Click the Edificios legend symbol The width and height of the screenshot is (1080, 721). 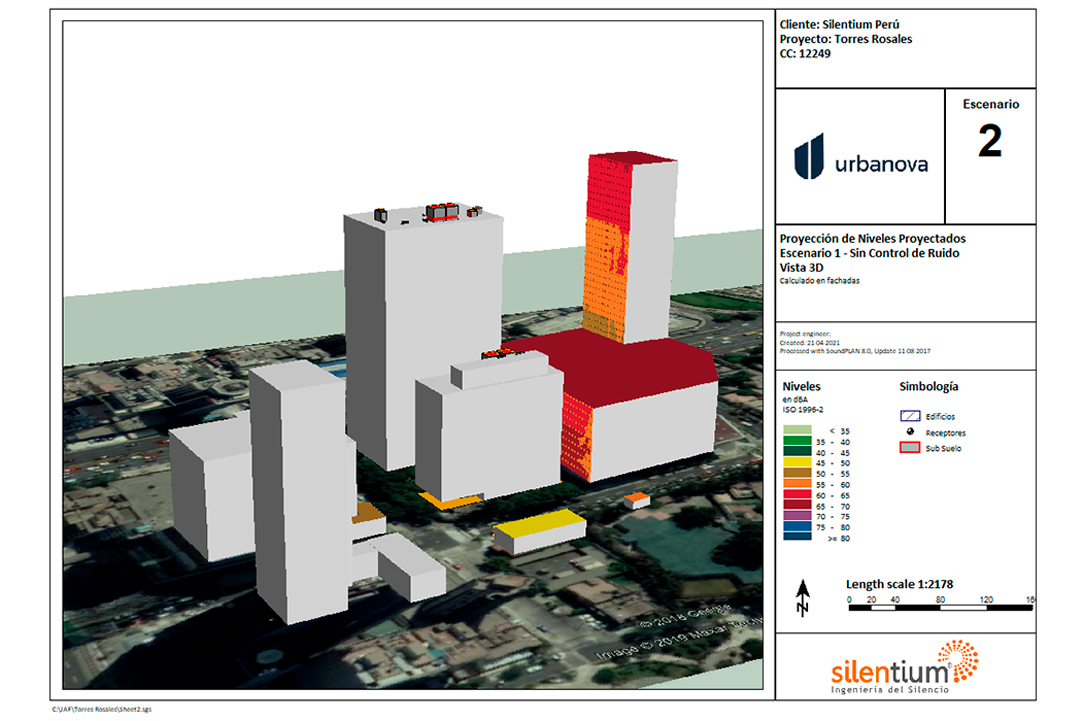pos(910,415)
